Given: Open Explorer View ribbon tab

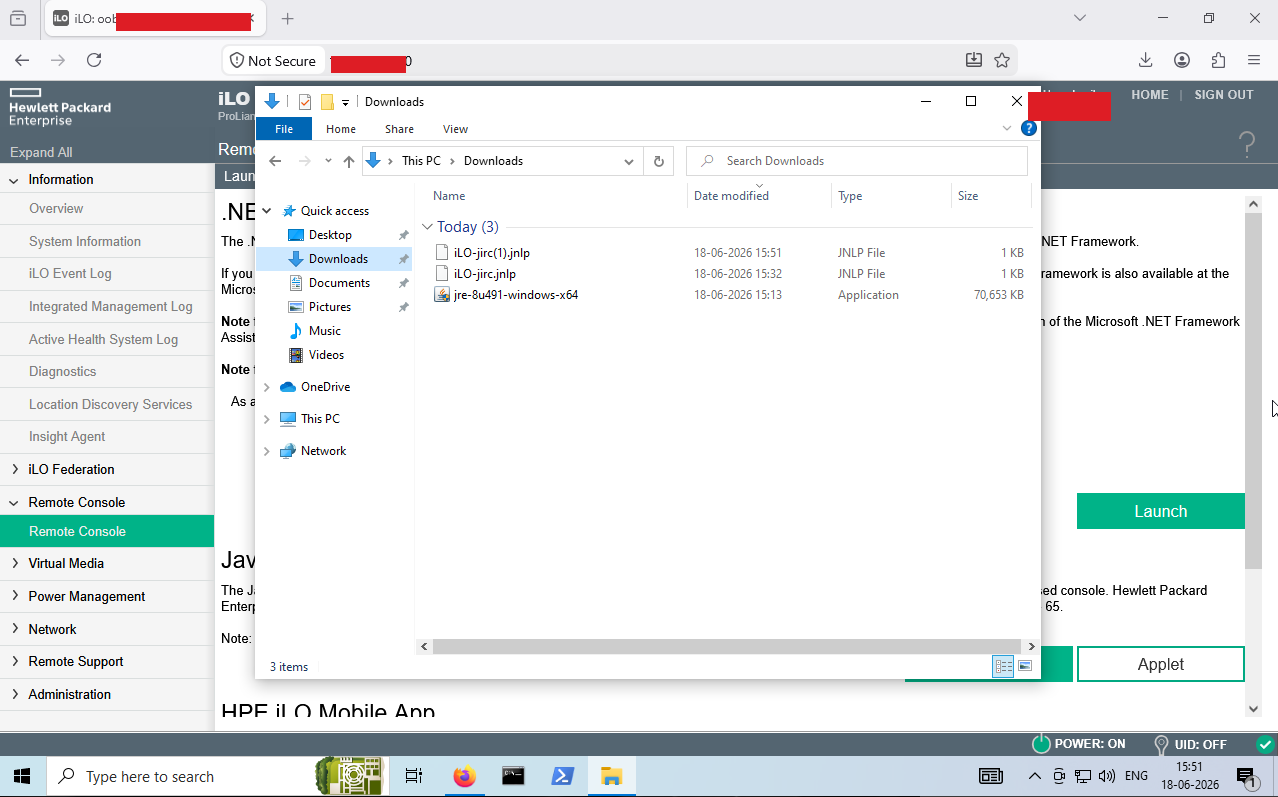Looking at the screenshot, I should [x=455, y=129].
